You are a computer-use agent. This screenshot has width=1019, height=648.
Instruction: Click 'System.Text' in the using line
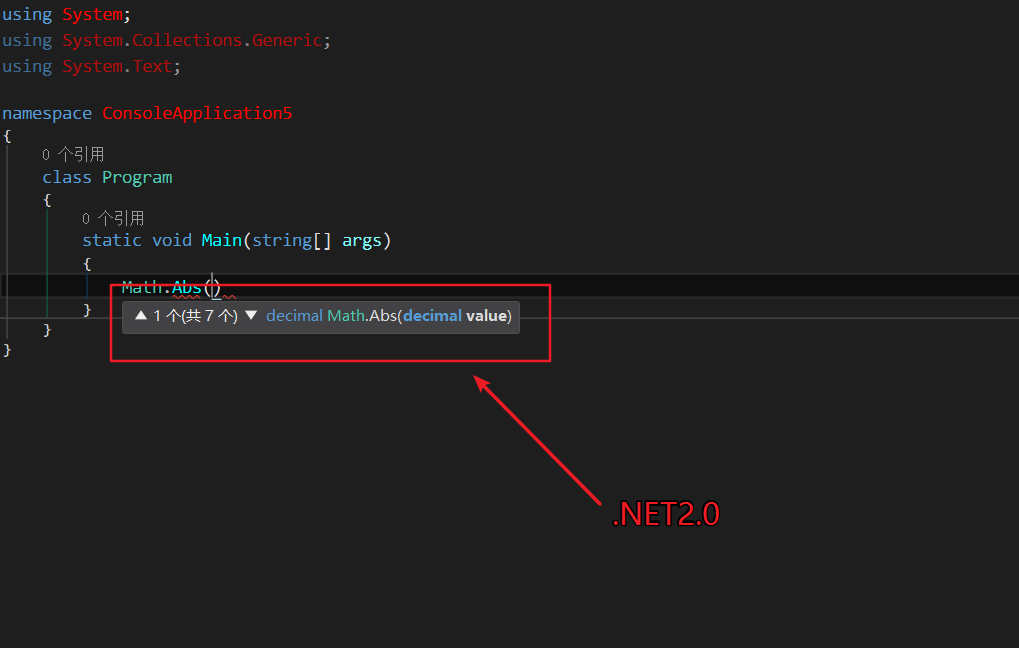[117, 66]
